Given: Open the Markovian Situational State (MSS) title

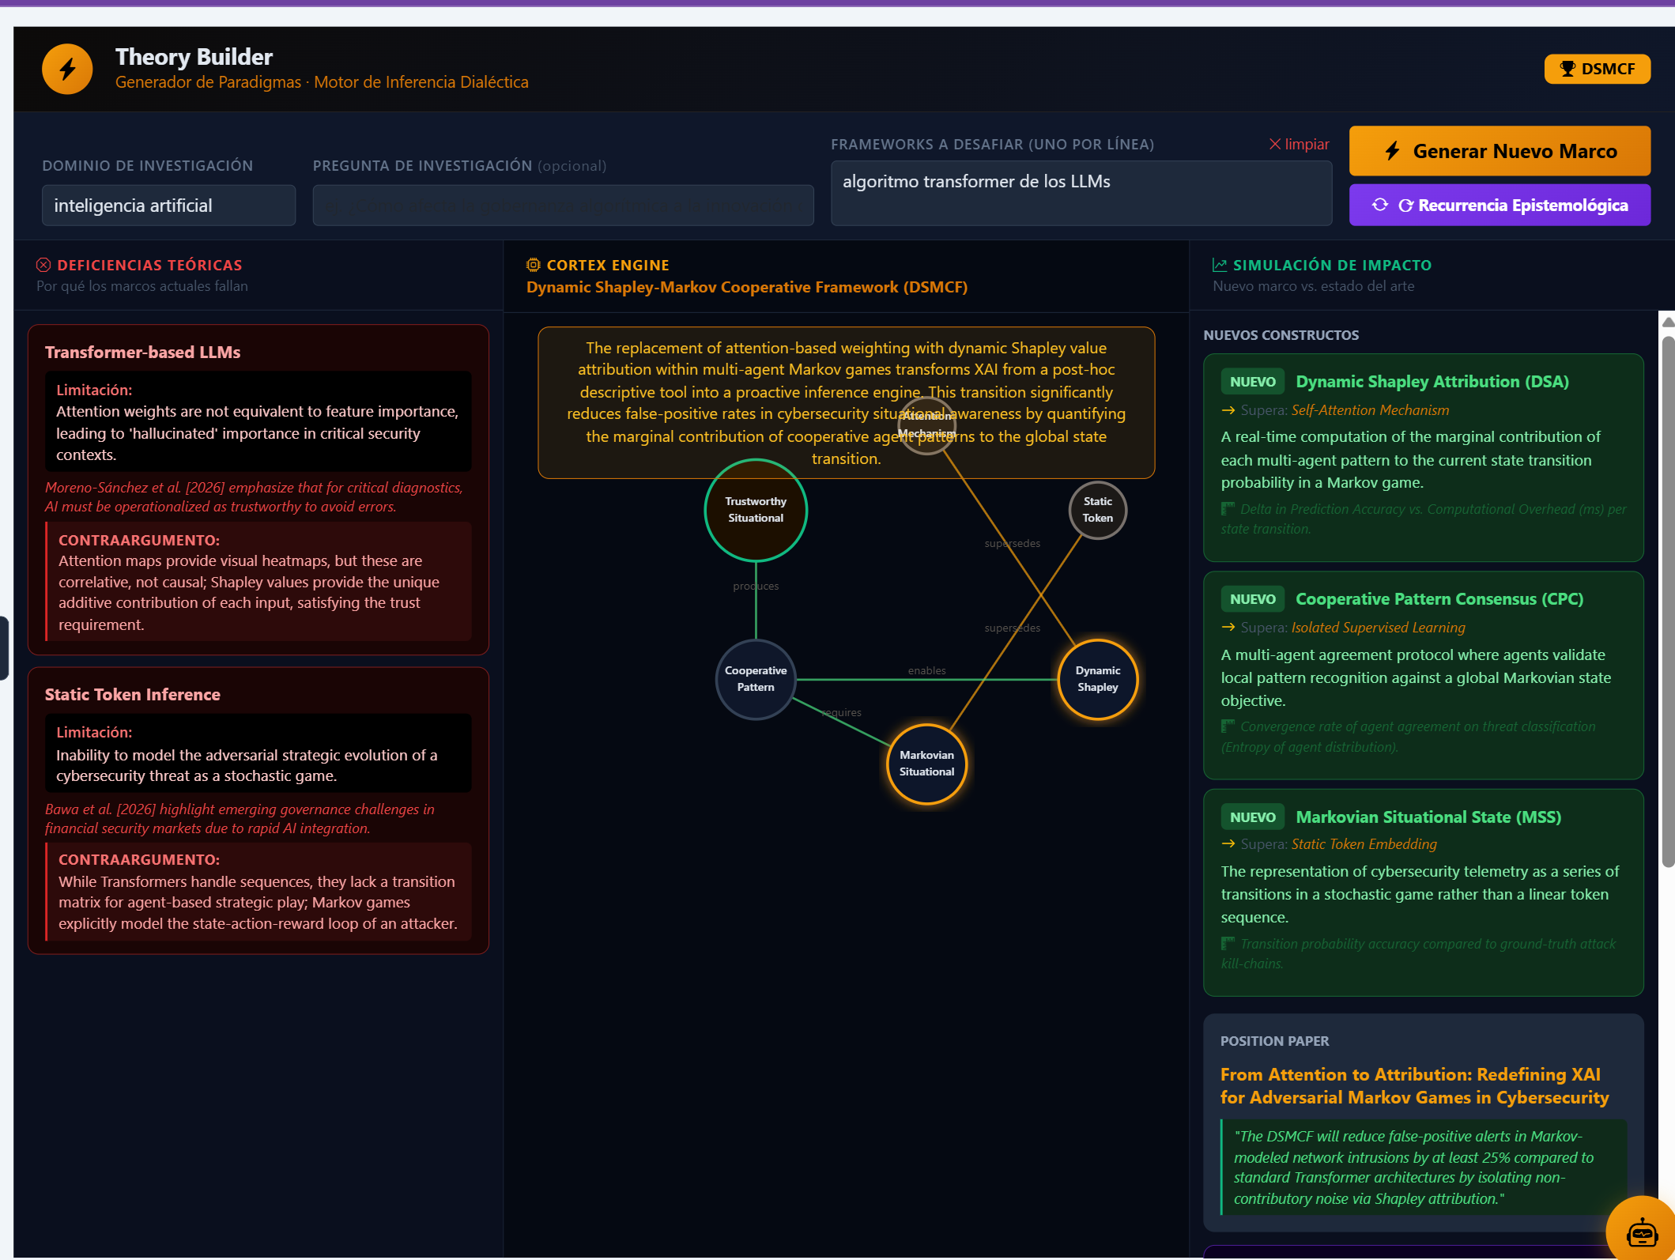Looking at the screenshot, I should point(1428,817).
